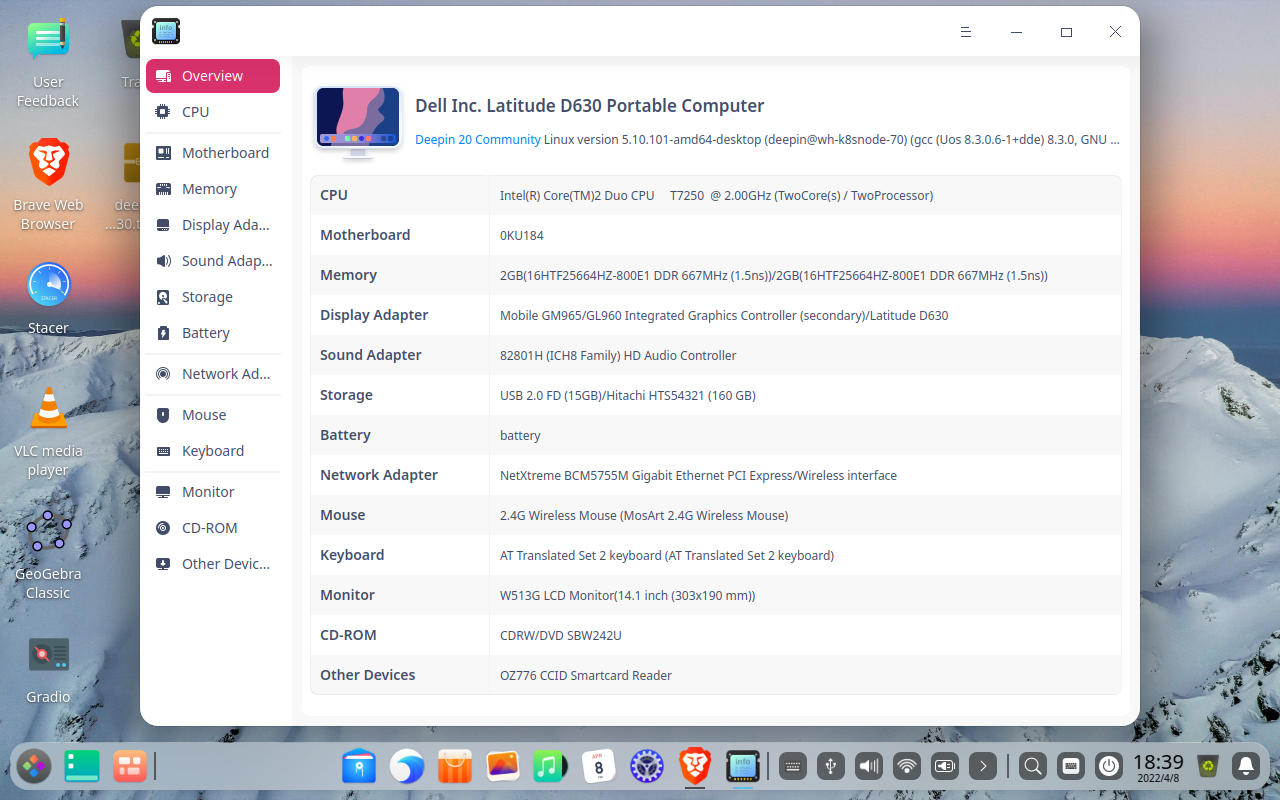
Task: Open the Launcher from the dock
Action: 33,767
